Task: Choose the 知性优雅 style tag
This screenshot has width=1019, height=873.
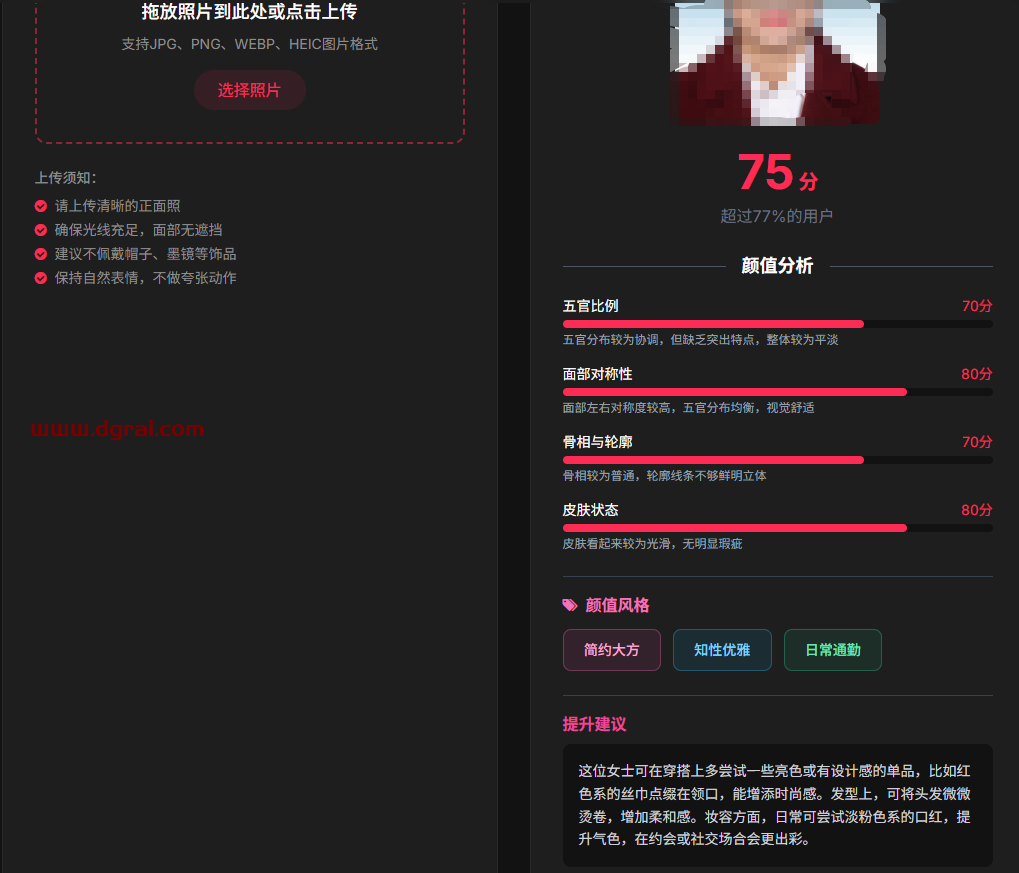Action: pos(722,650)
